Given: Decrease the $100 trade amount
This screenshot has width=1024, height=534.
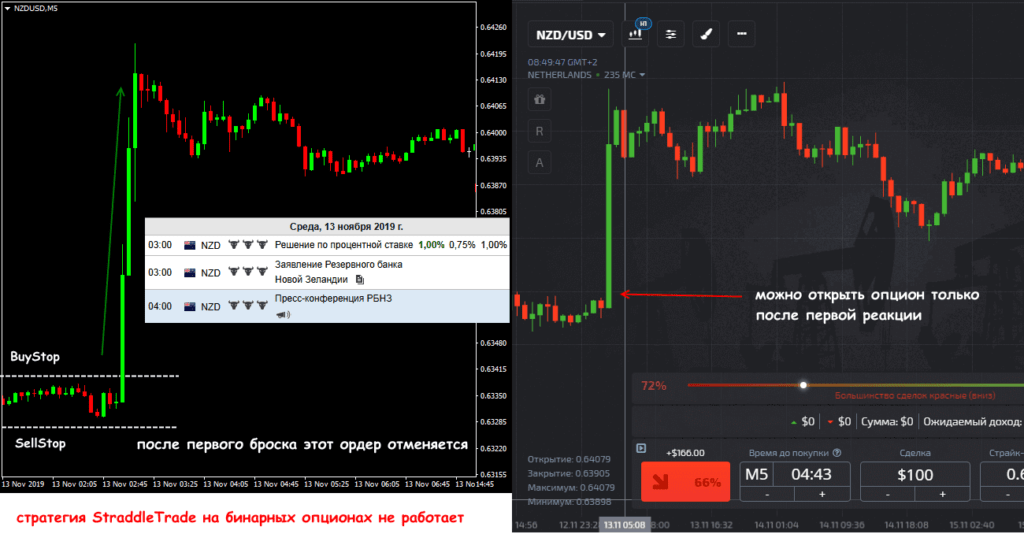Looking at the screenshot, I should 887,495.
